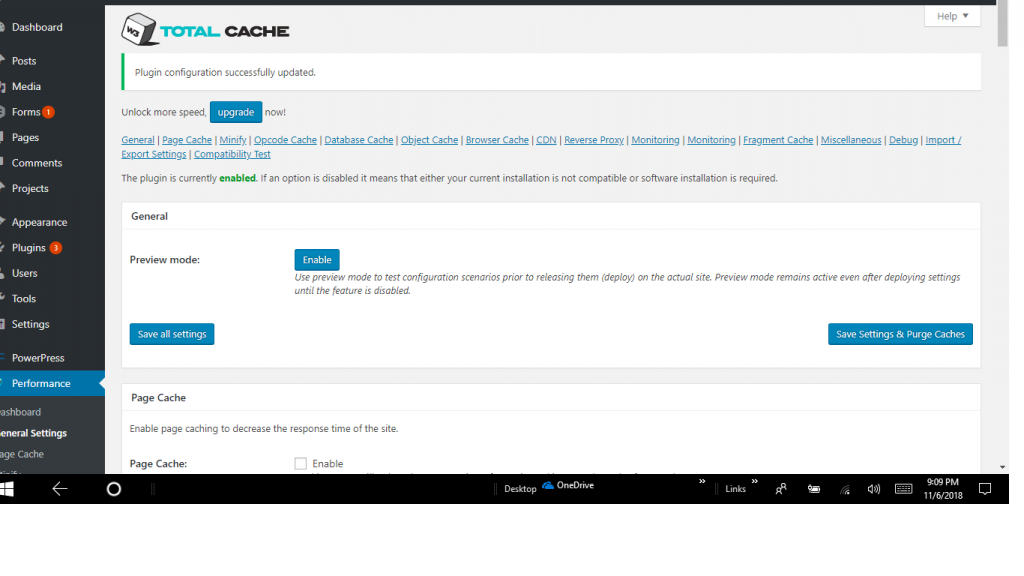Image resolution: width=1024 pixels, height=576 pixels.
Task: Go to the Users menu
Action: tap(24, 273)
